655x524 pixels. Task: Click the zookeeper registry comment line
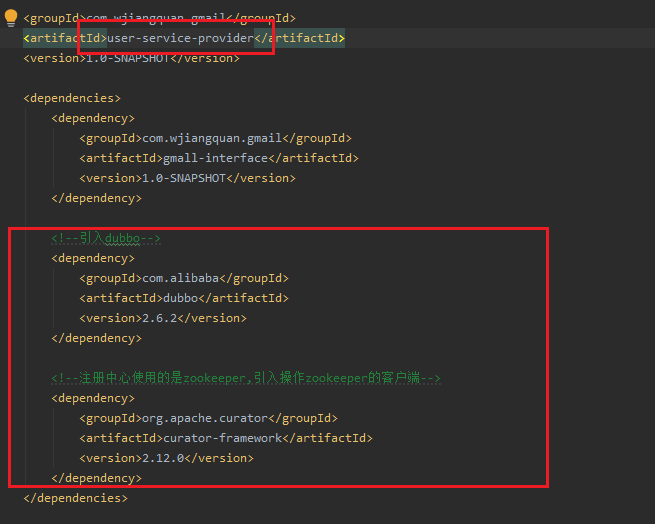[246, 378]
